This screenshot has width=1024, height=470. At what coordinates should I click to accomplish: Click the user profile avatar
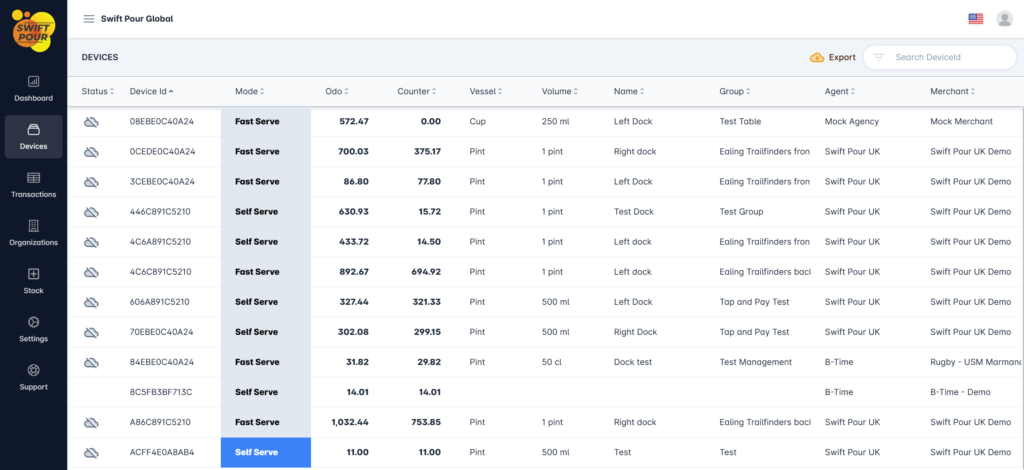tap(1004, 19)
